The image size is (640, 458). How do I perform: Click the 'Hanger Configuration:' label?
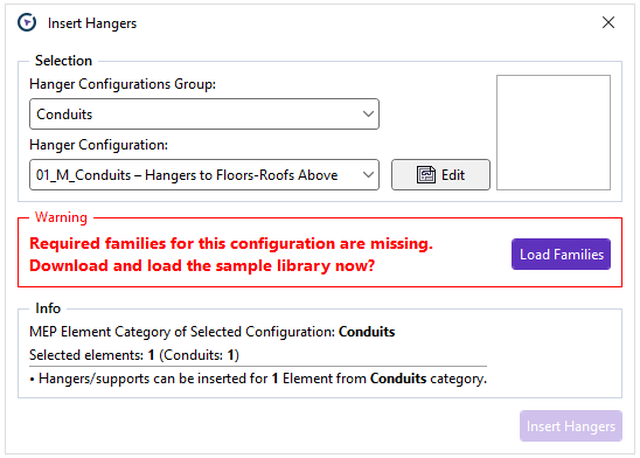tap(98, 145)
